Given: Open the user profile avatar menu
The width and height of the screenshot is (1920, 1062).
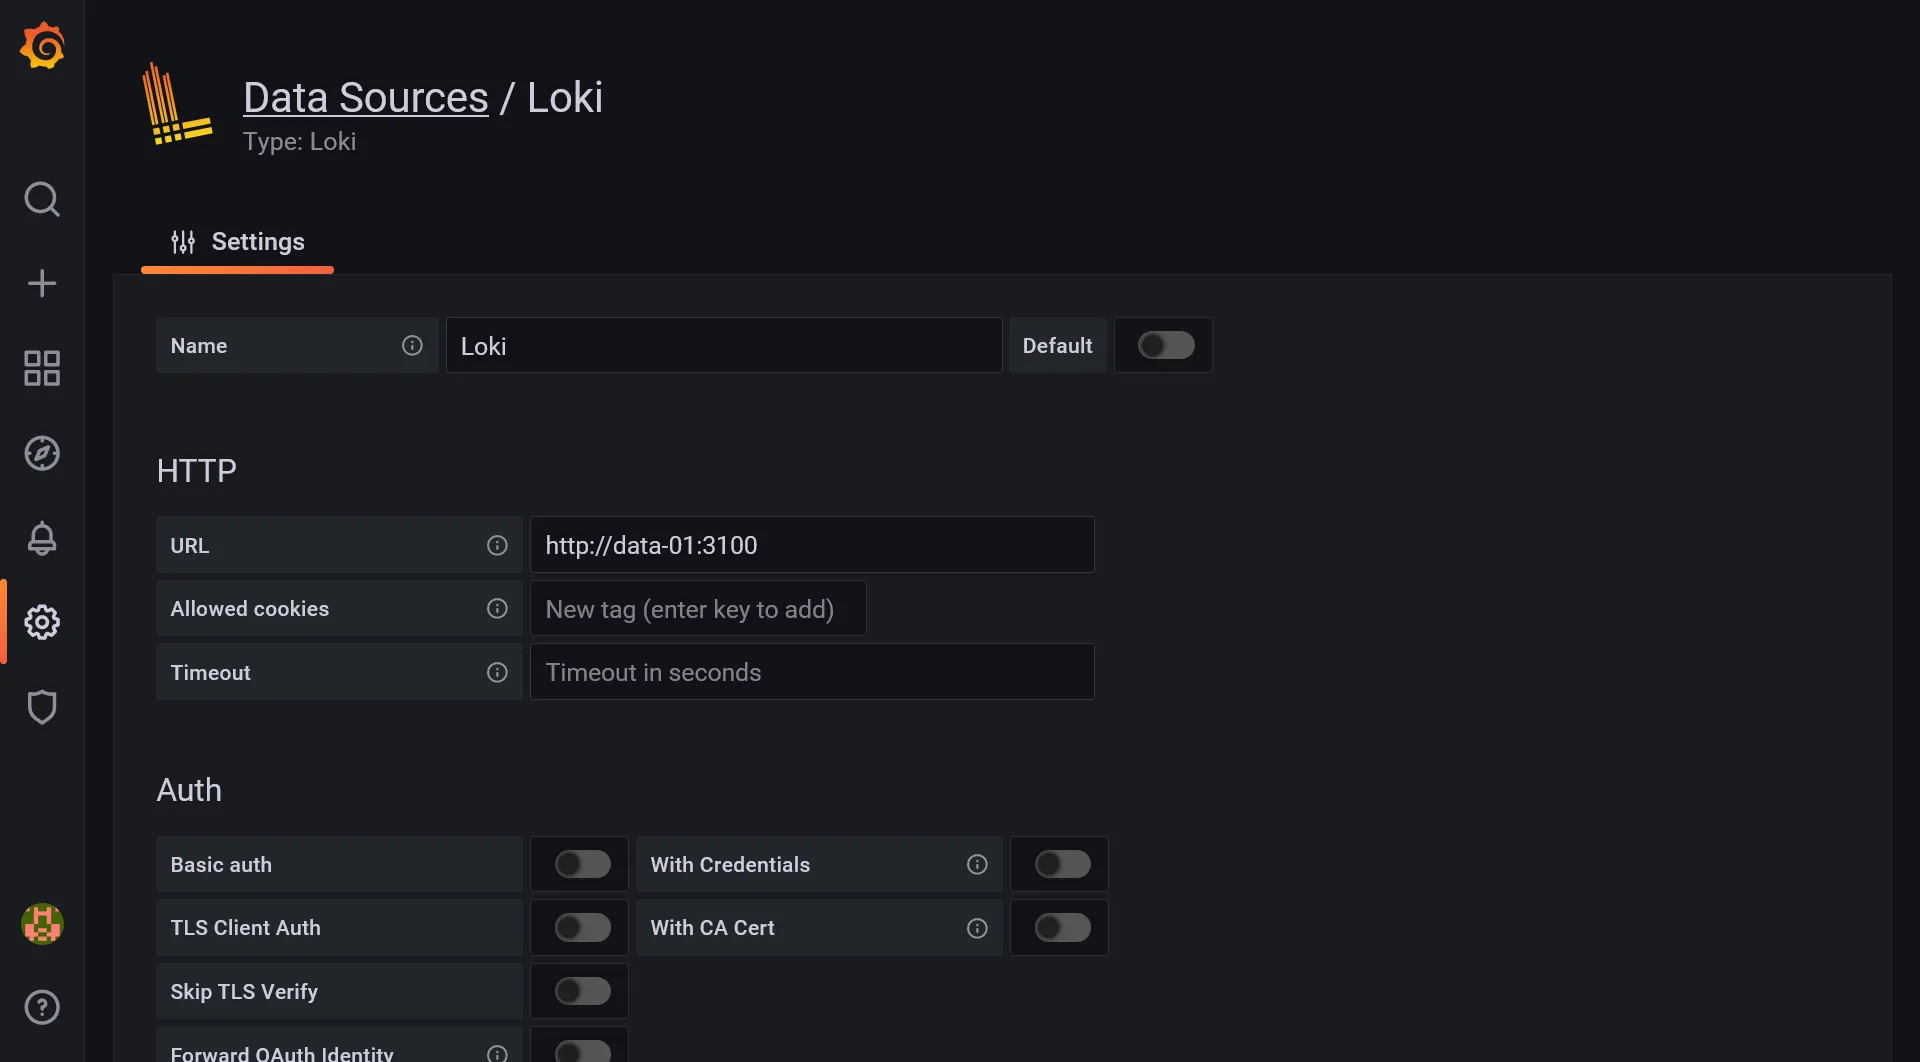Looking at the screenshot, I should point(42,924).
